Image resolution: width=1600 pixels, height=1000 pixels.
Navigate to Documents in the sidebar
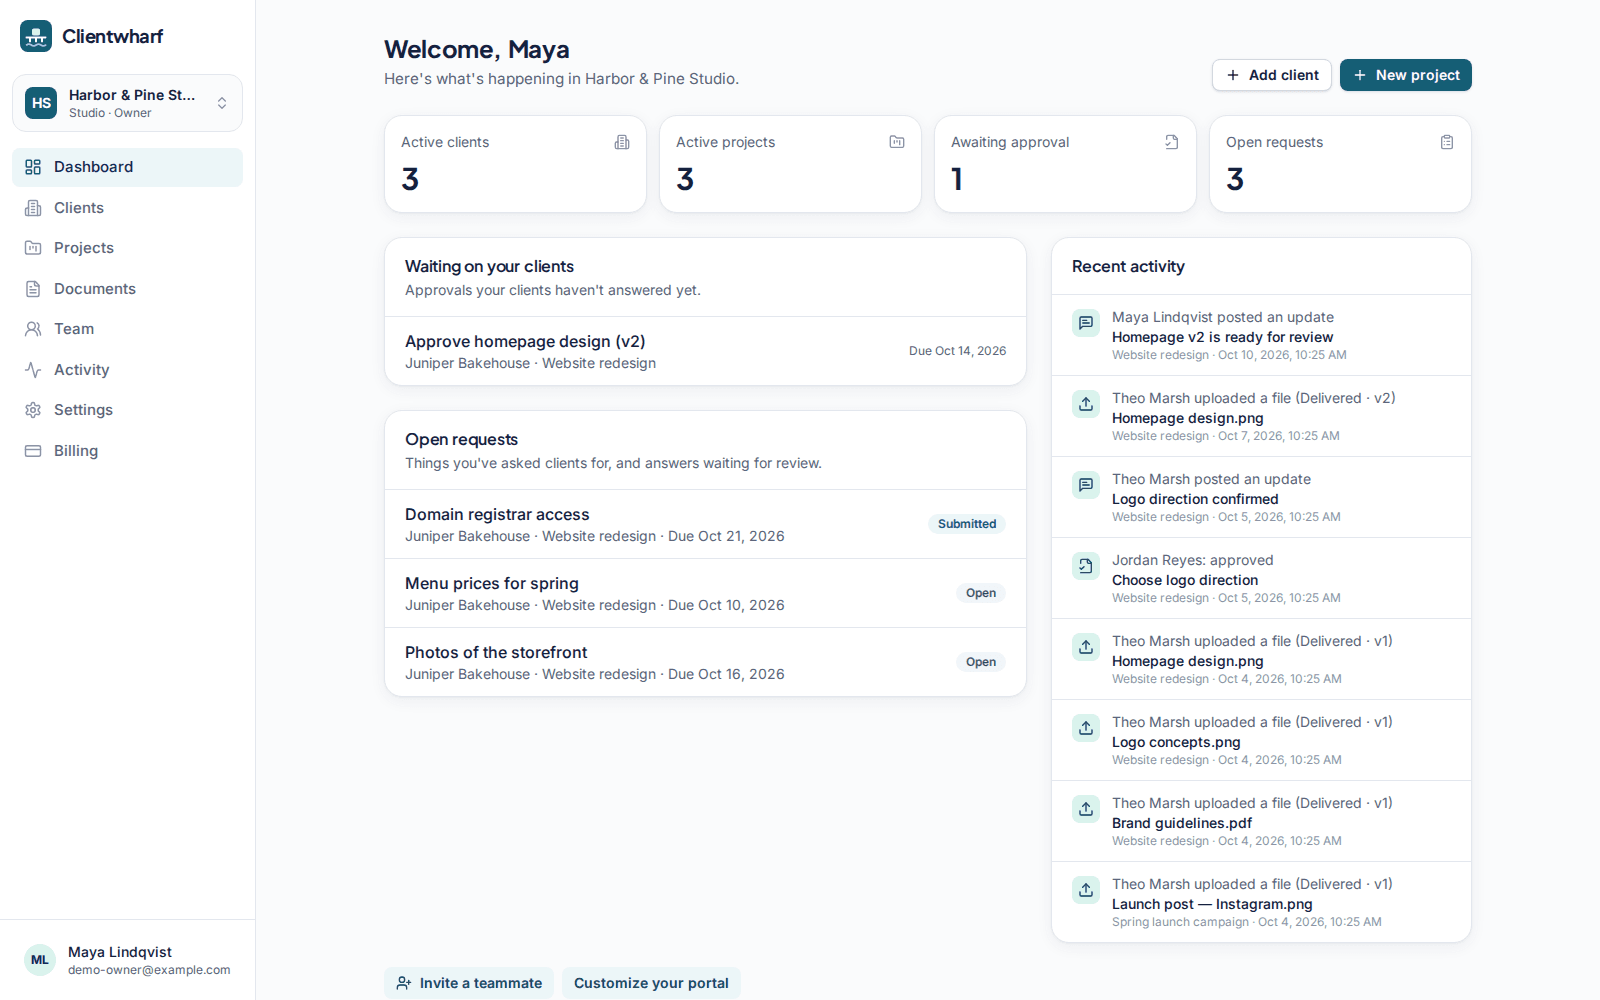(127, 289)
